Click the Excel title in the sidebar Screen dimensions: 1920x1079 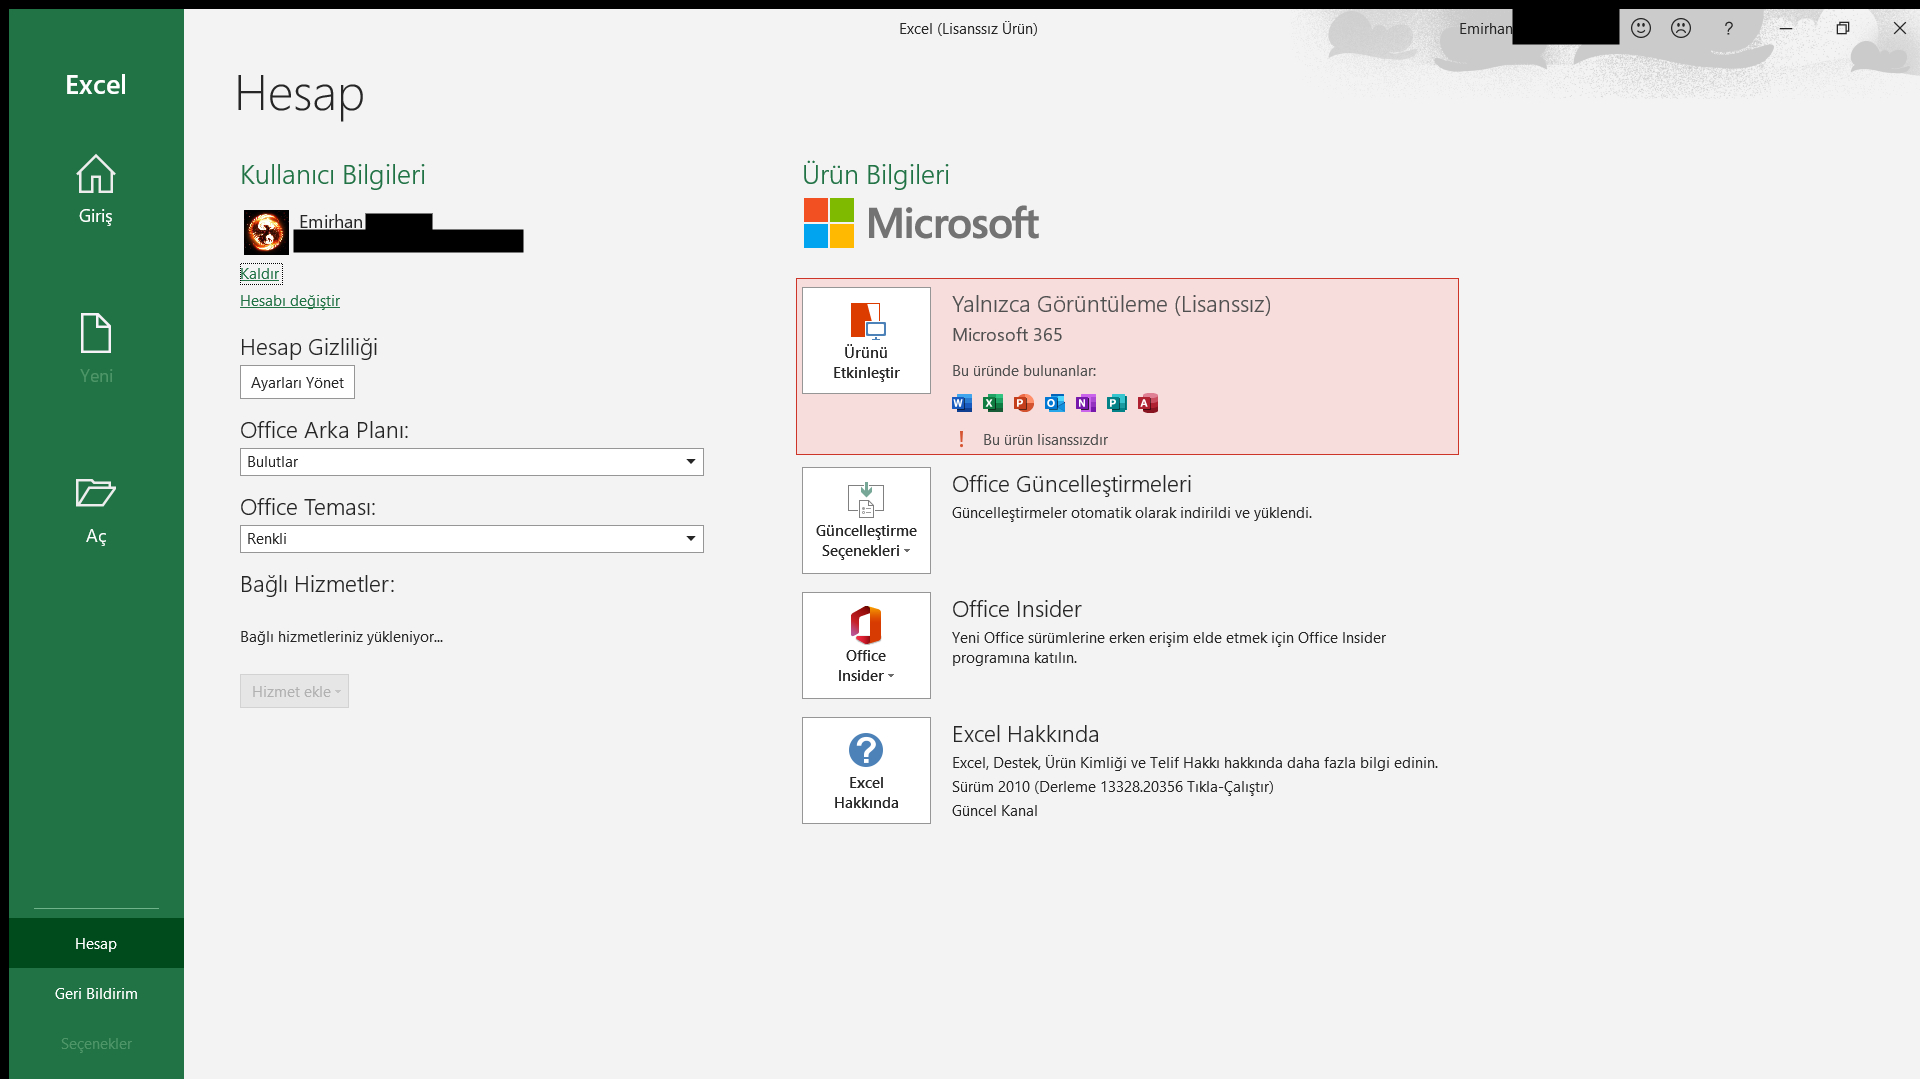click(x=96, y=85)
